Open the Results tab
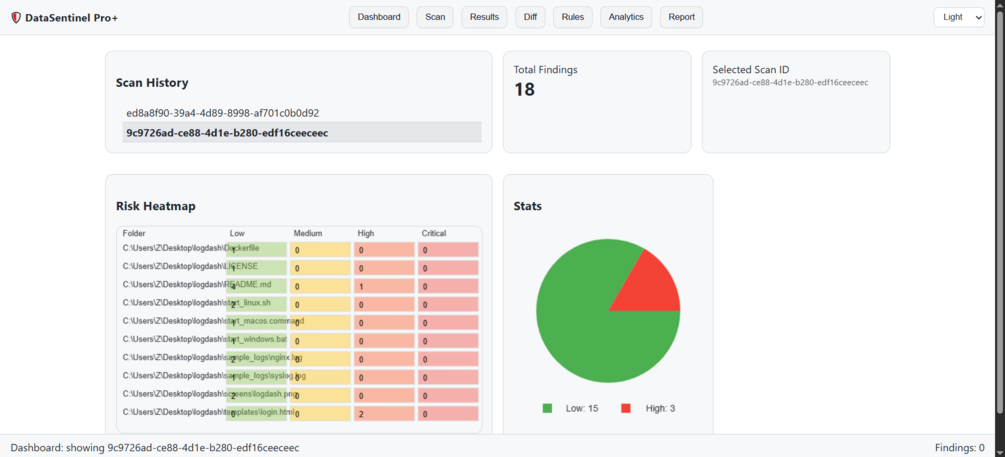1005x457 pixels. click(485, 17)
